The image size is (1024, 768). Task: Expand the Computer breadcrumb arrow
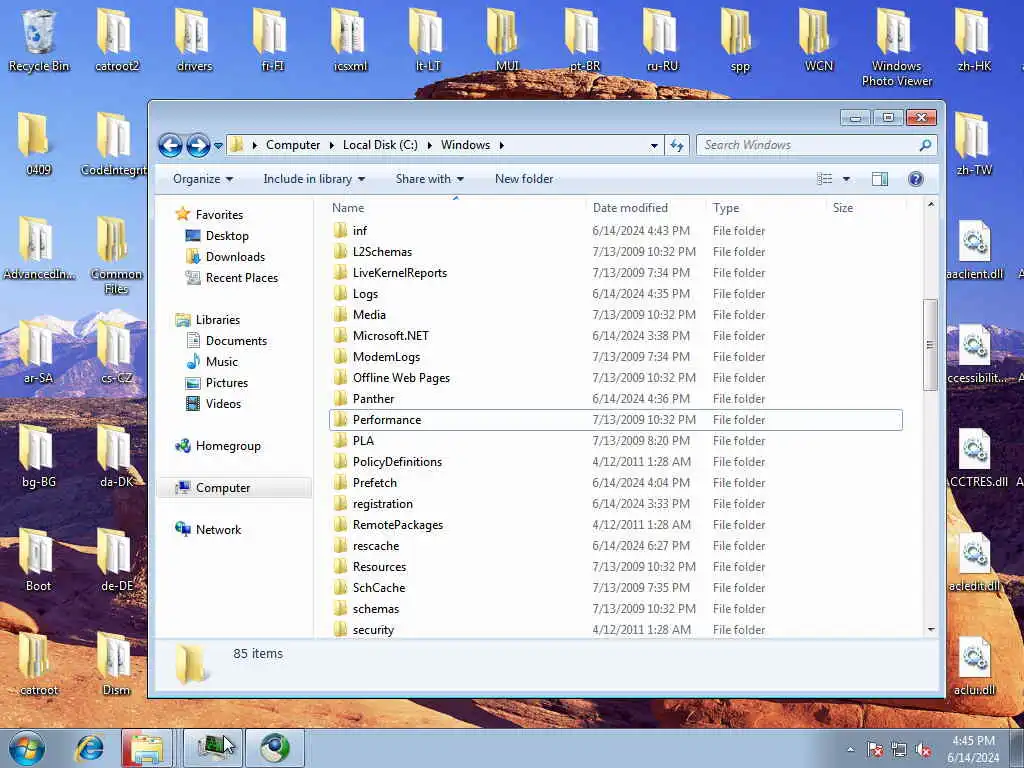(331, 145)
